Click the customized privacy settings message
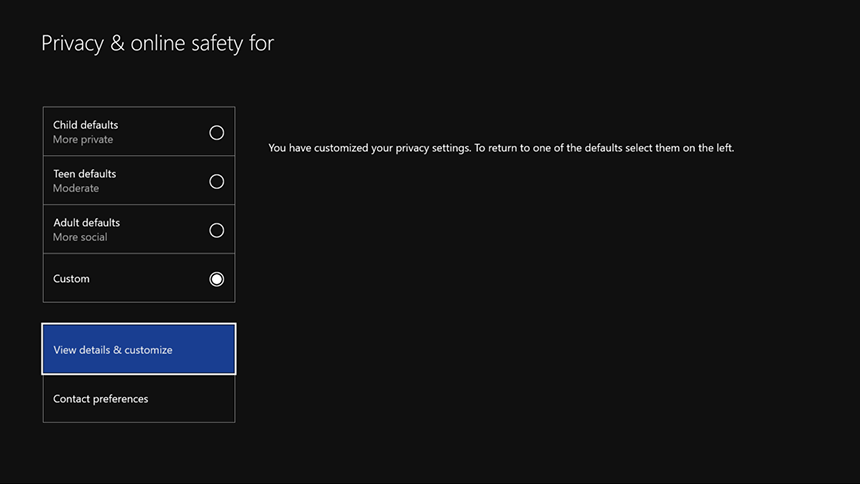This screenshot has height=484, width=860. pyautogui.click(x=501, y=148)
